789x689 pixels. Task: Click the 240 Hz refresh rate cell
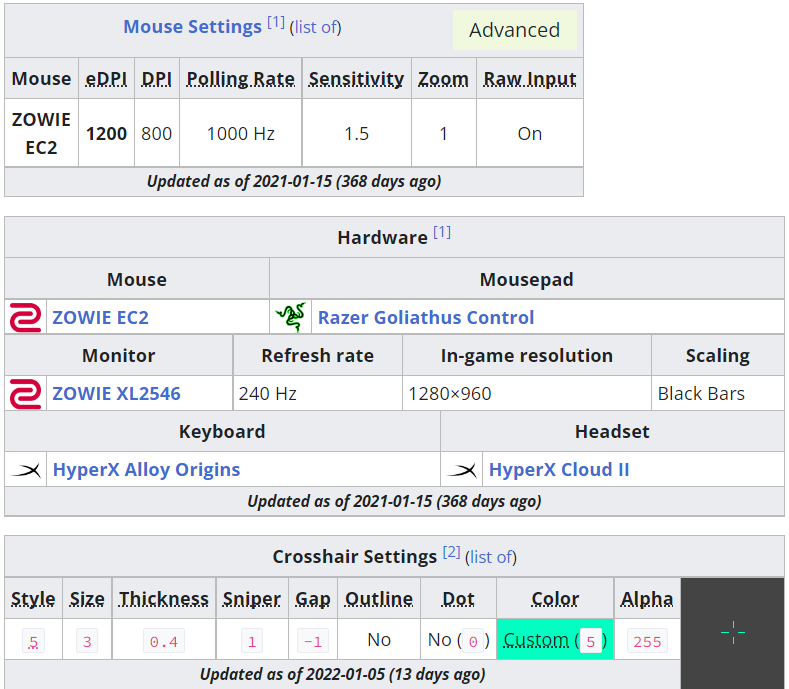click(318, 394)
